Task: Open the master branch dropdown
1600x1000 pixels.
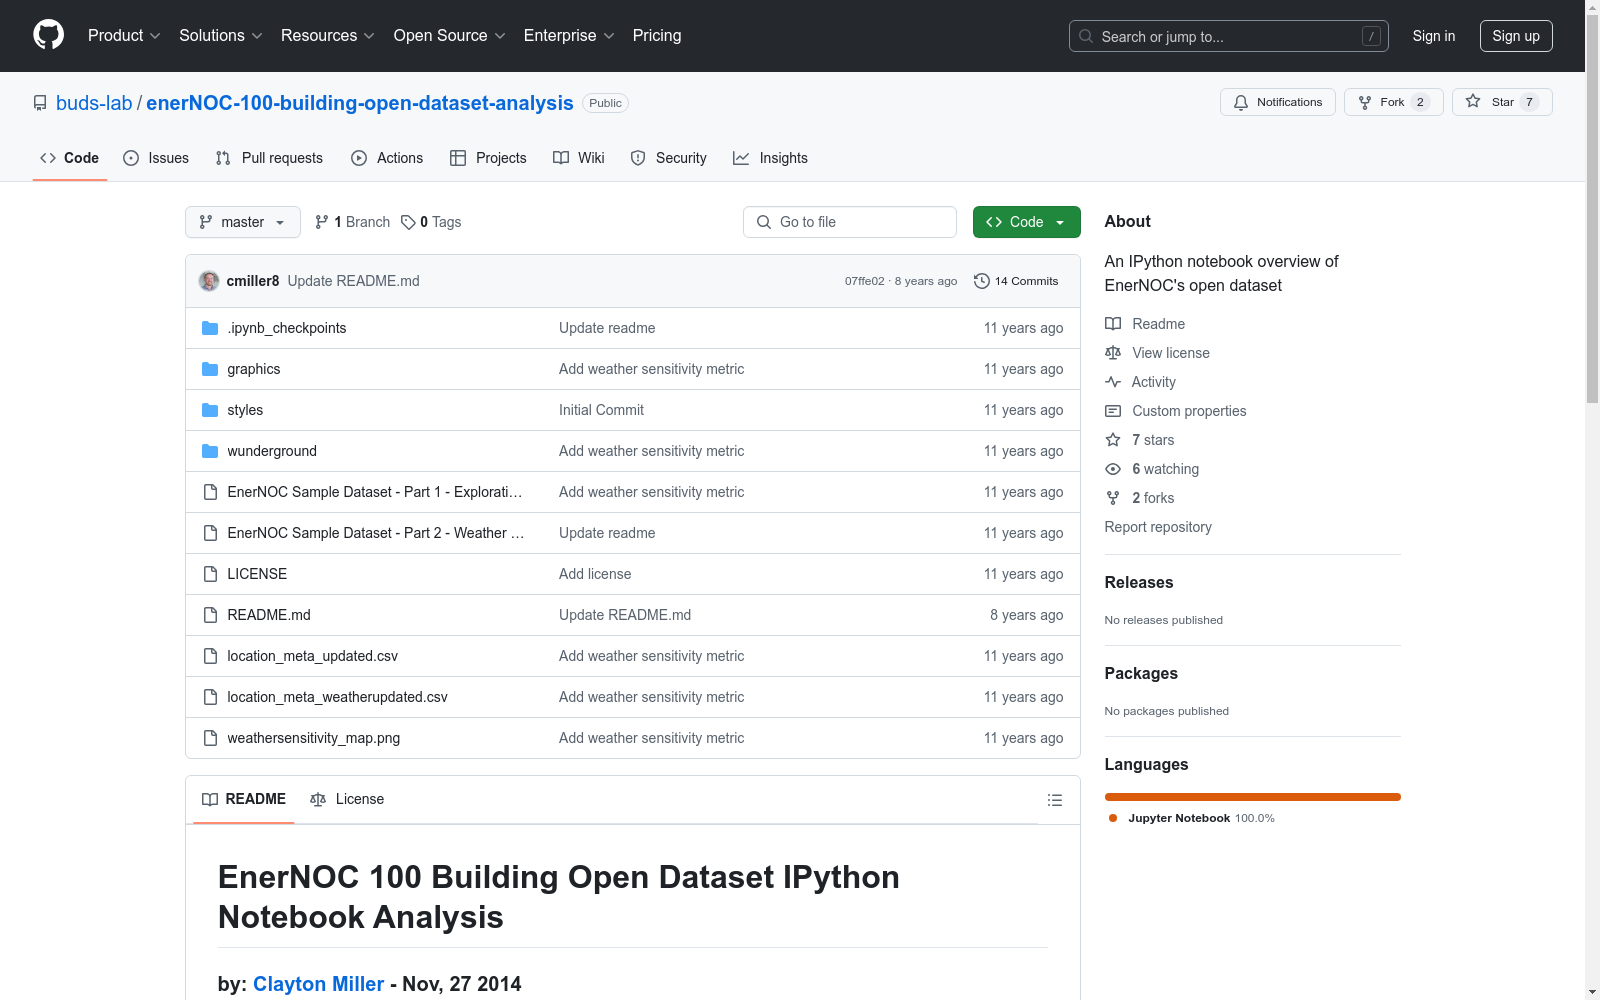Action: click(242, 222)
